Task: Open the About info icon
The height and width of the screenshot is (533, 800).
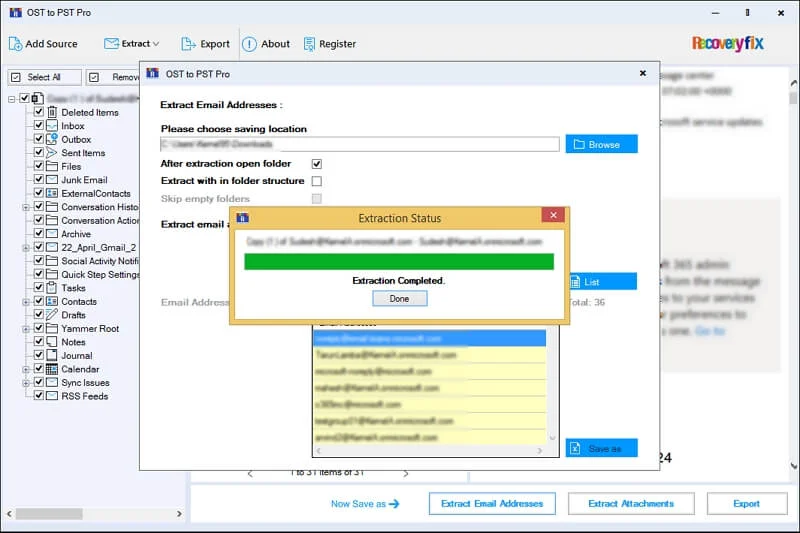Action: tap(249, 44)
